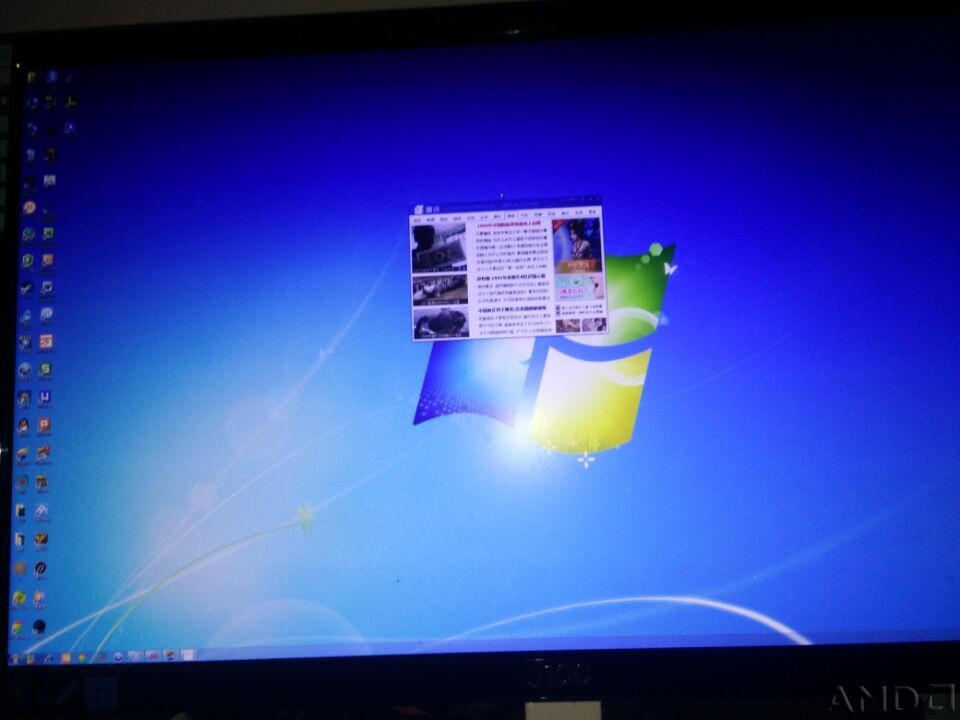Open the middle bold black headline in popup

coord(511,277)
